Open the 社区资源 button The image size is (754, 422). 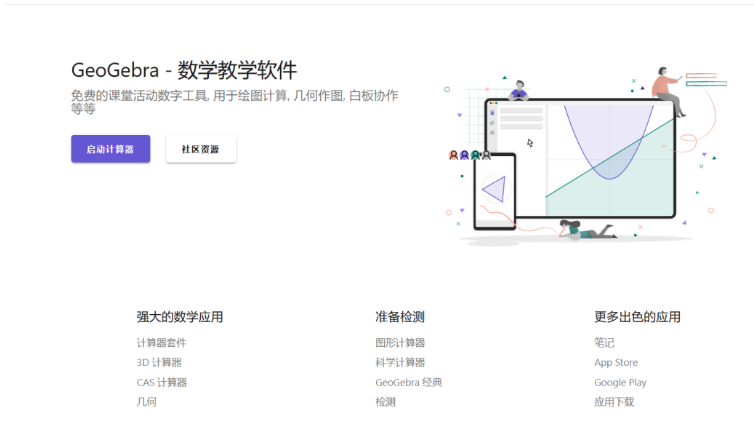[x=201, y=149]
